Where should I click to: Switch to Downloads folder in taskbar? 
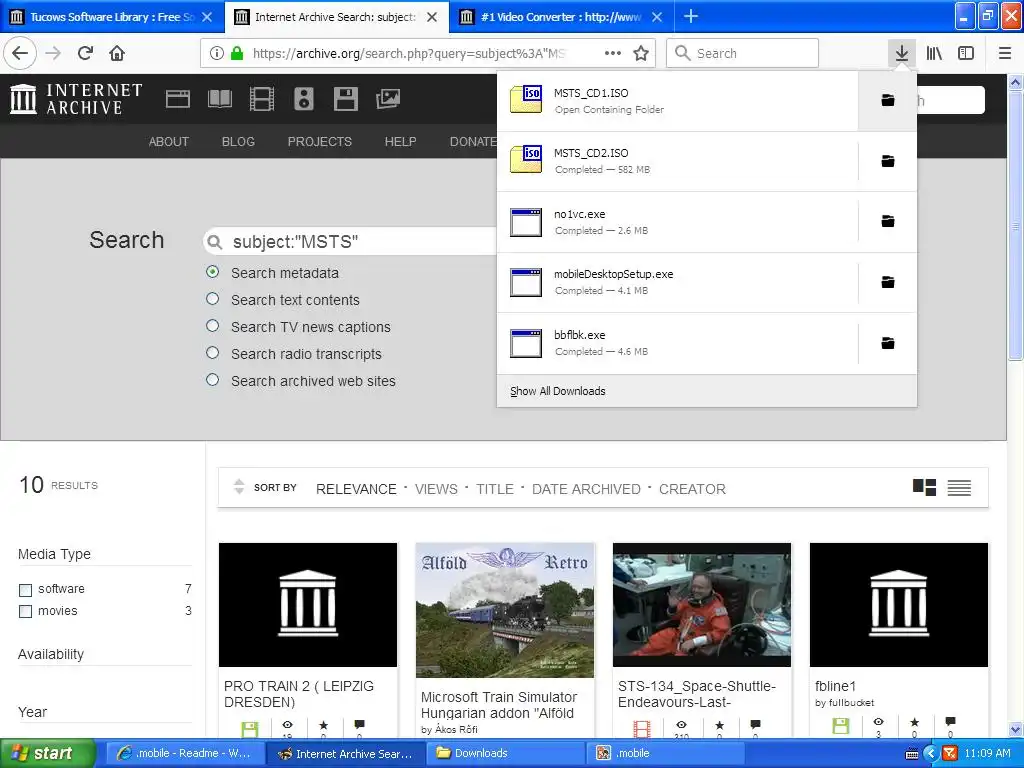[x=505, y=753]
